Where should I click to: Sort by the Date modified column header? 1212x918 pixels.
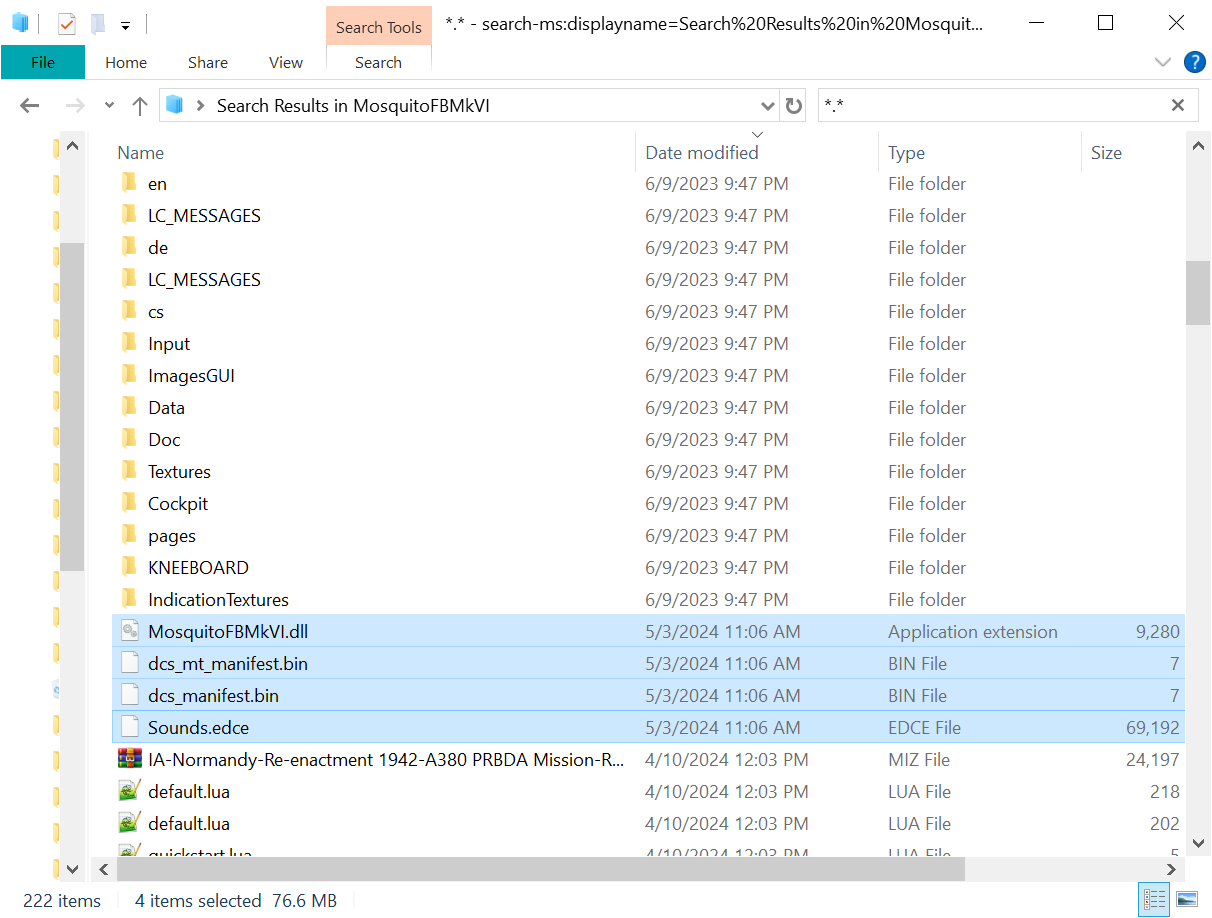(702, 153)
